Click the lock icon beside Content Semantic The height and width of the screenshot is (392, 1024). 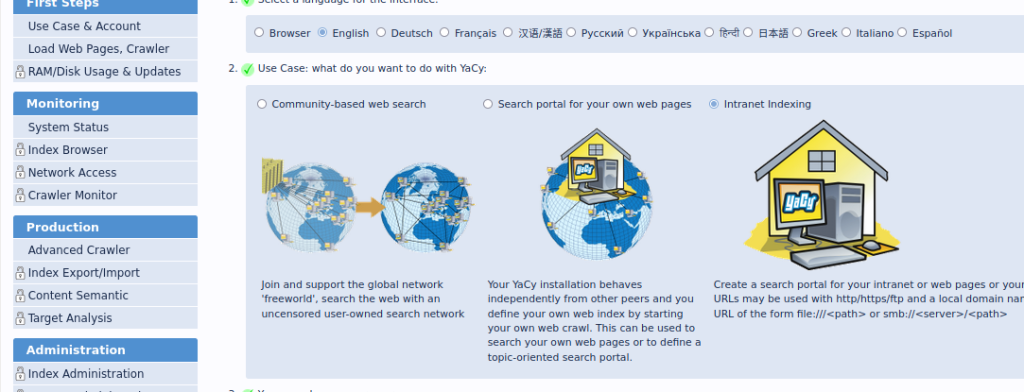pos(20,296)
